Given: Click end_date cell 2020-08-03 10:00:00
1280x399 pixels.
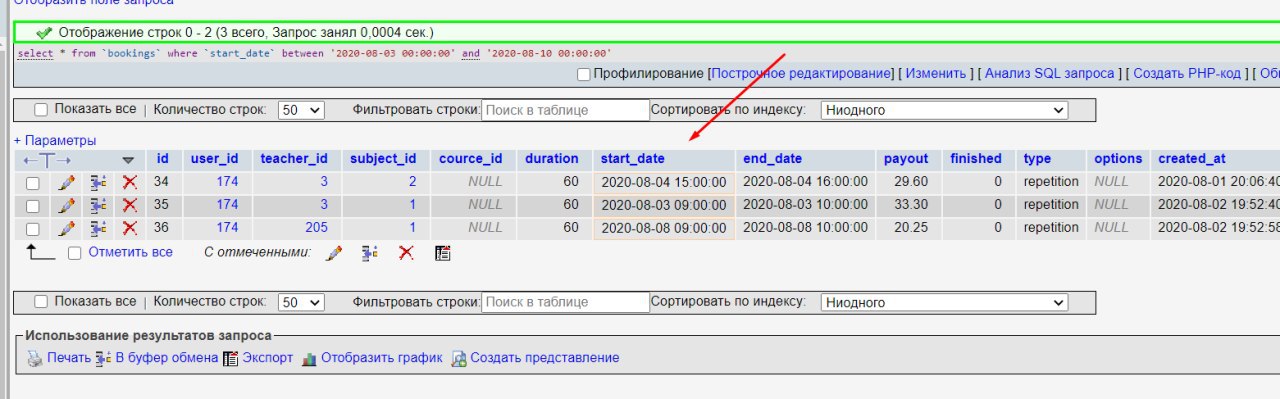Looking at the screenshot, I should 805,205.
